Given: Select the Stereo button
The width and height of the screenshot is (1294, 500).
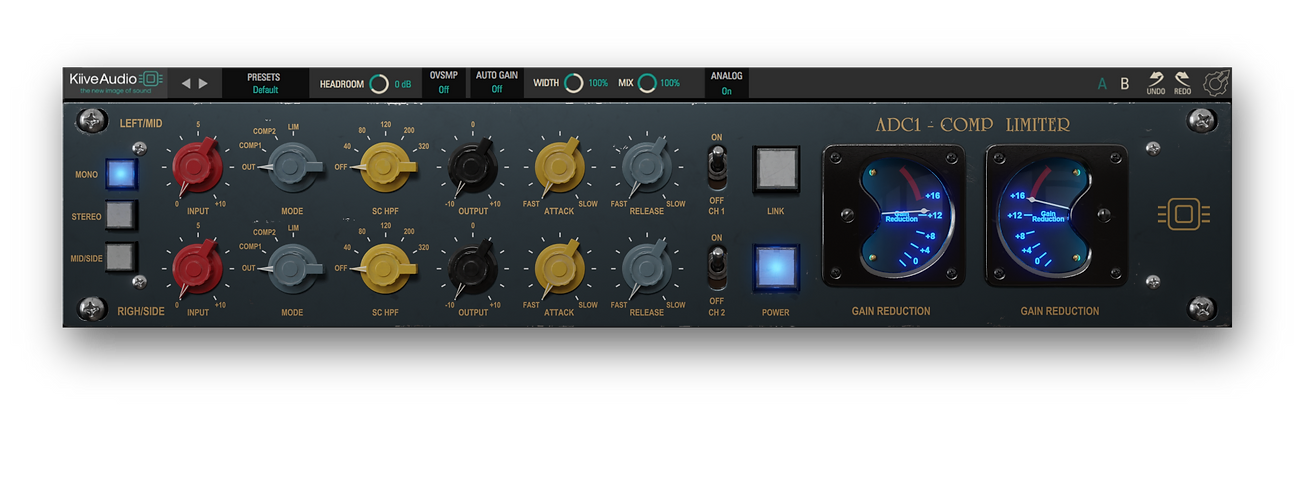Looking at the screenshot, I should click(x=120, y=215).
